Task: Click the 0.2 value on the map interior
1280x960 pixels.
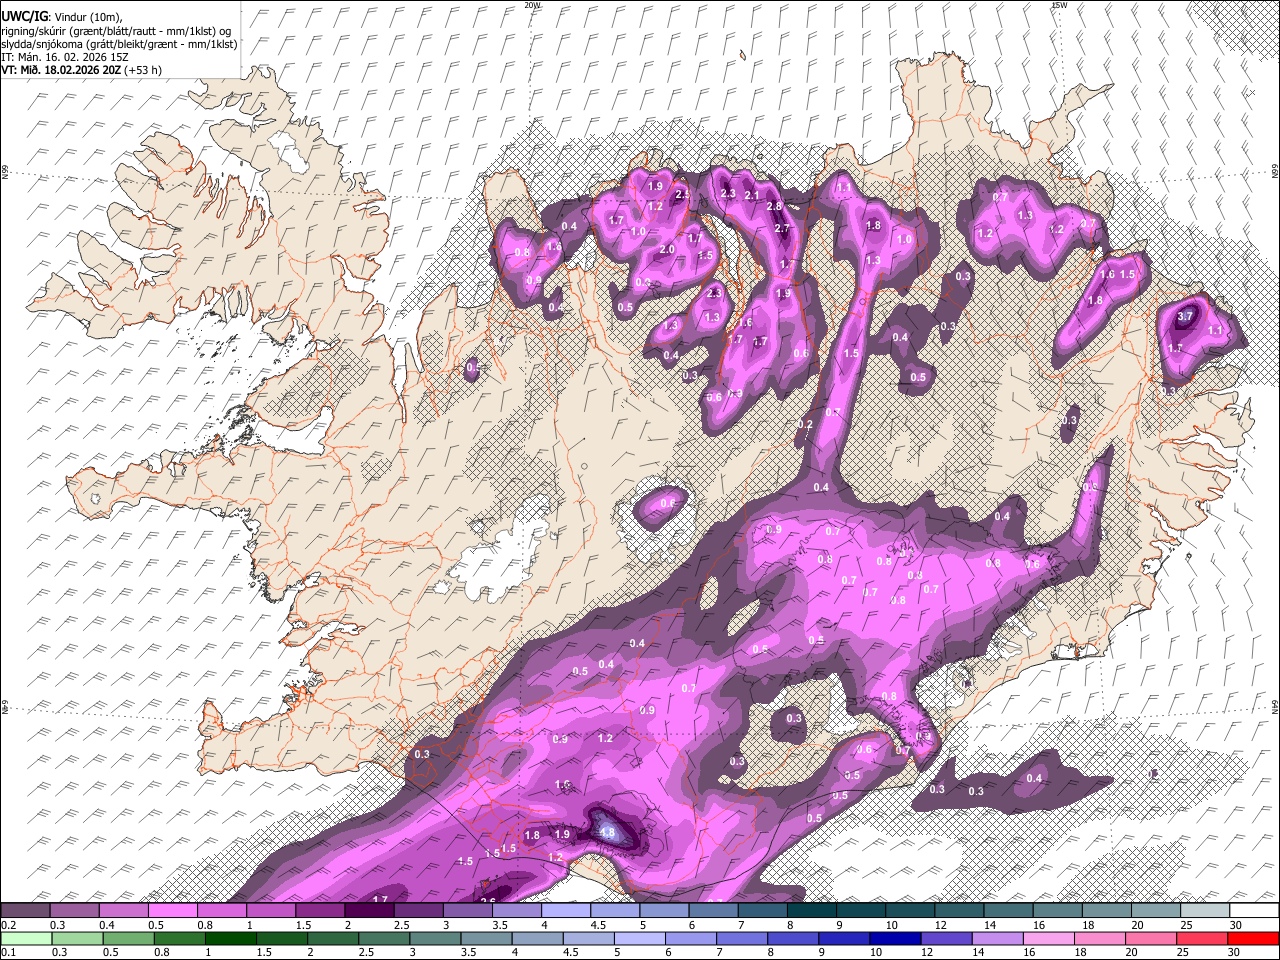Action: (x=807, y=425)
